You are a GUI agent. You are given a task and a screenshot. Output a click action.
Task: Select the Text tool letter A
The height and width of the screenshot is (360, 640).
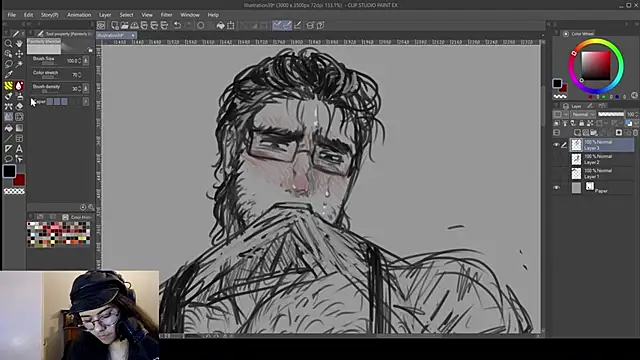tap(19, 149)
